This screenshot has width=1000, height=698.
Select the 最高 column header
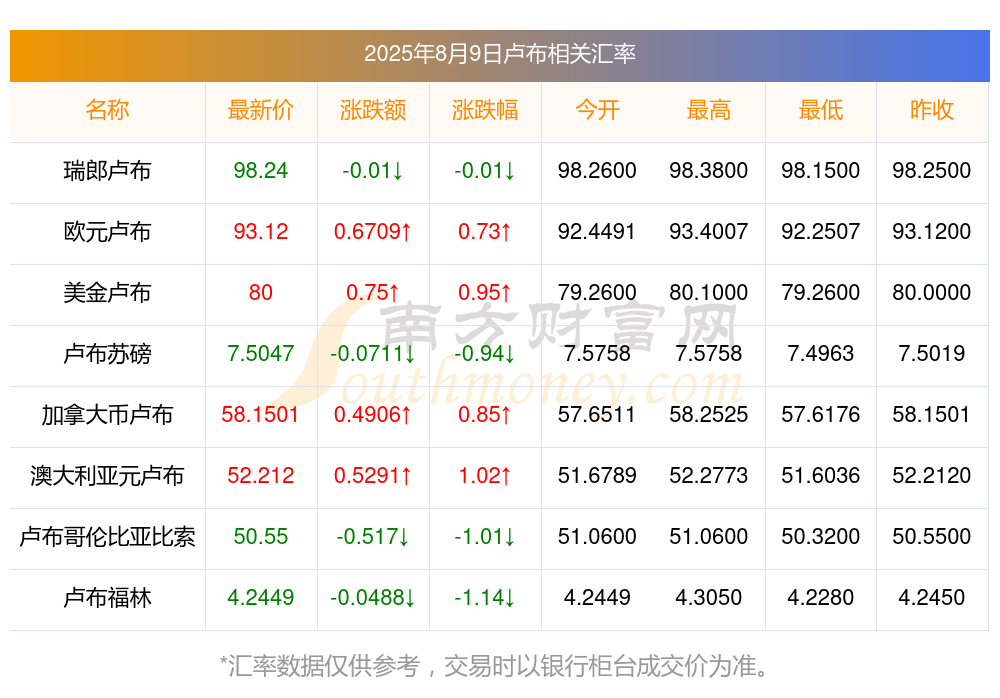[x=709, y=110]
